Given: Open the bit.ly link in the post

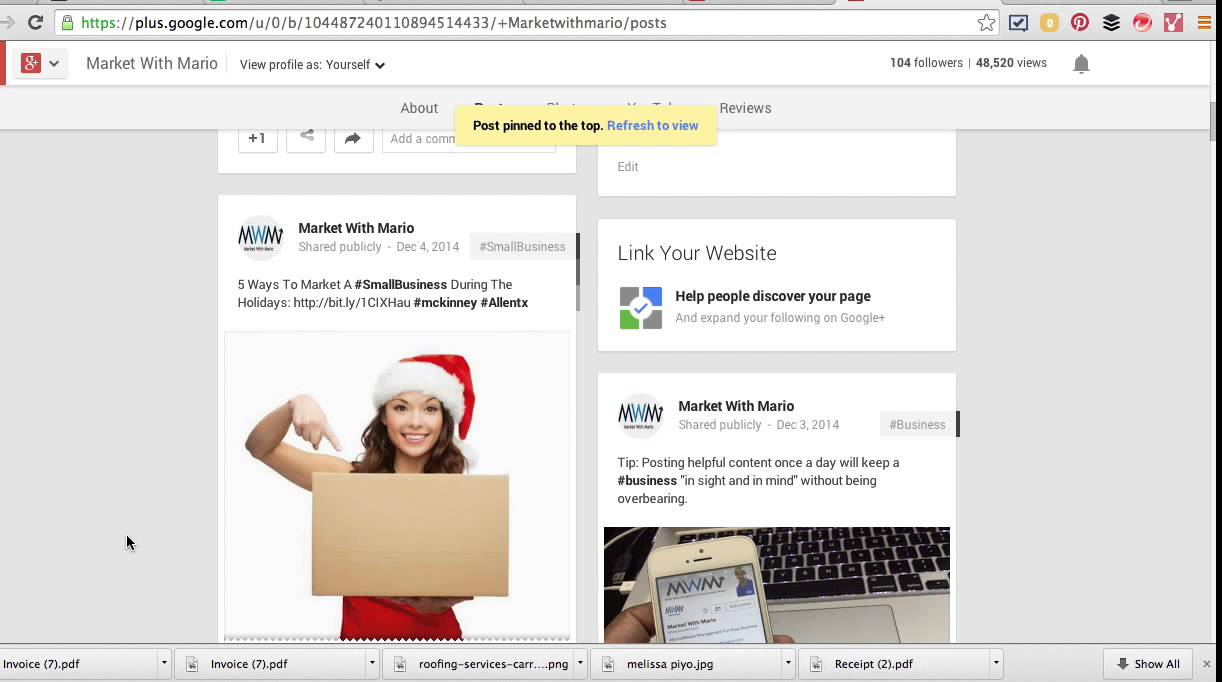Looking at the screenshot, I should coord(352,302).
